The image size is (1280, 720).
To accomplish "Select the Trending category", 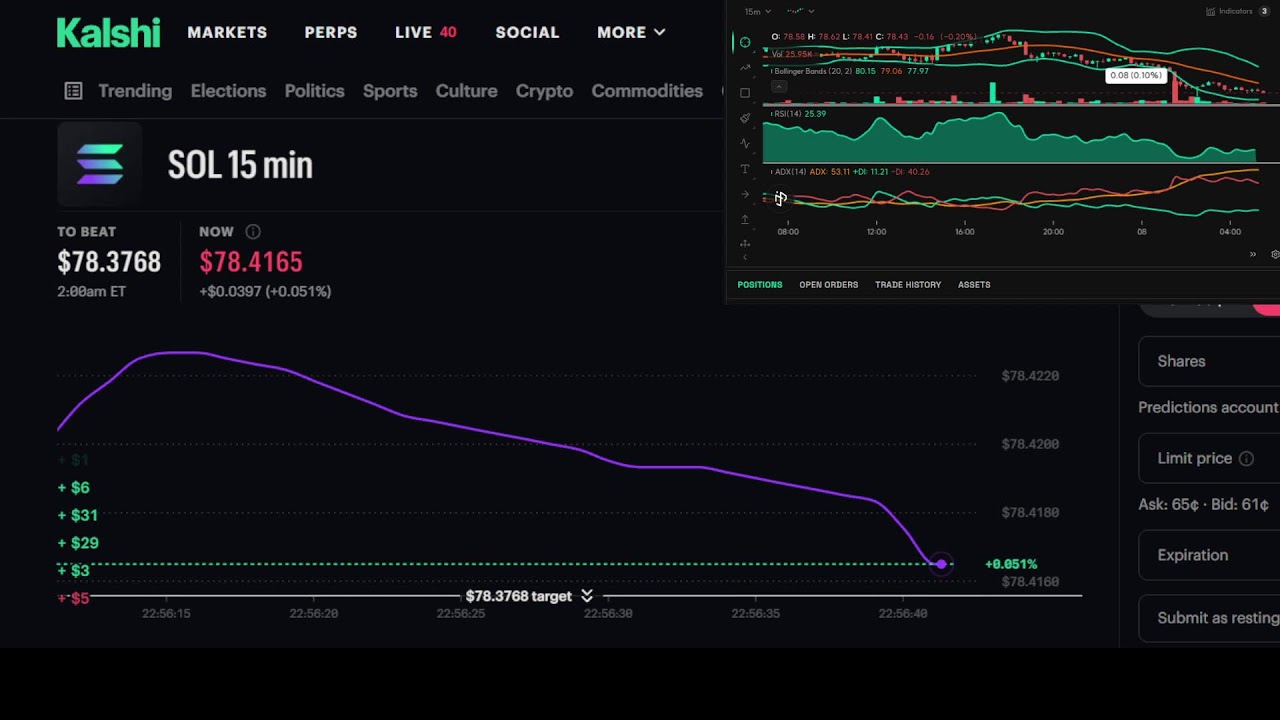I will coord(135,91).
